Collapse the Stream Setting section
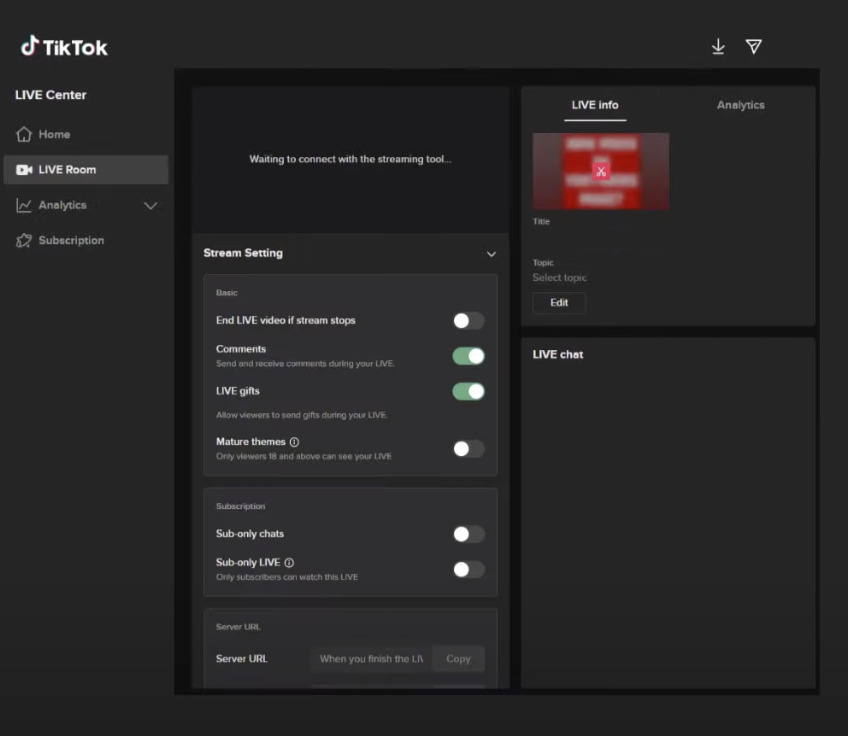This screenshot has width=848, height=736. pyautogui.click(x=491, y=254)
